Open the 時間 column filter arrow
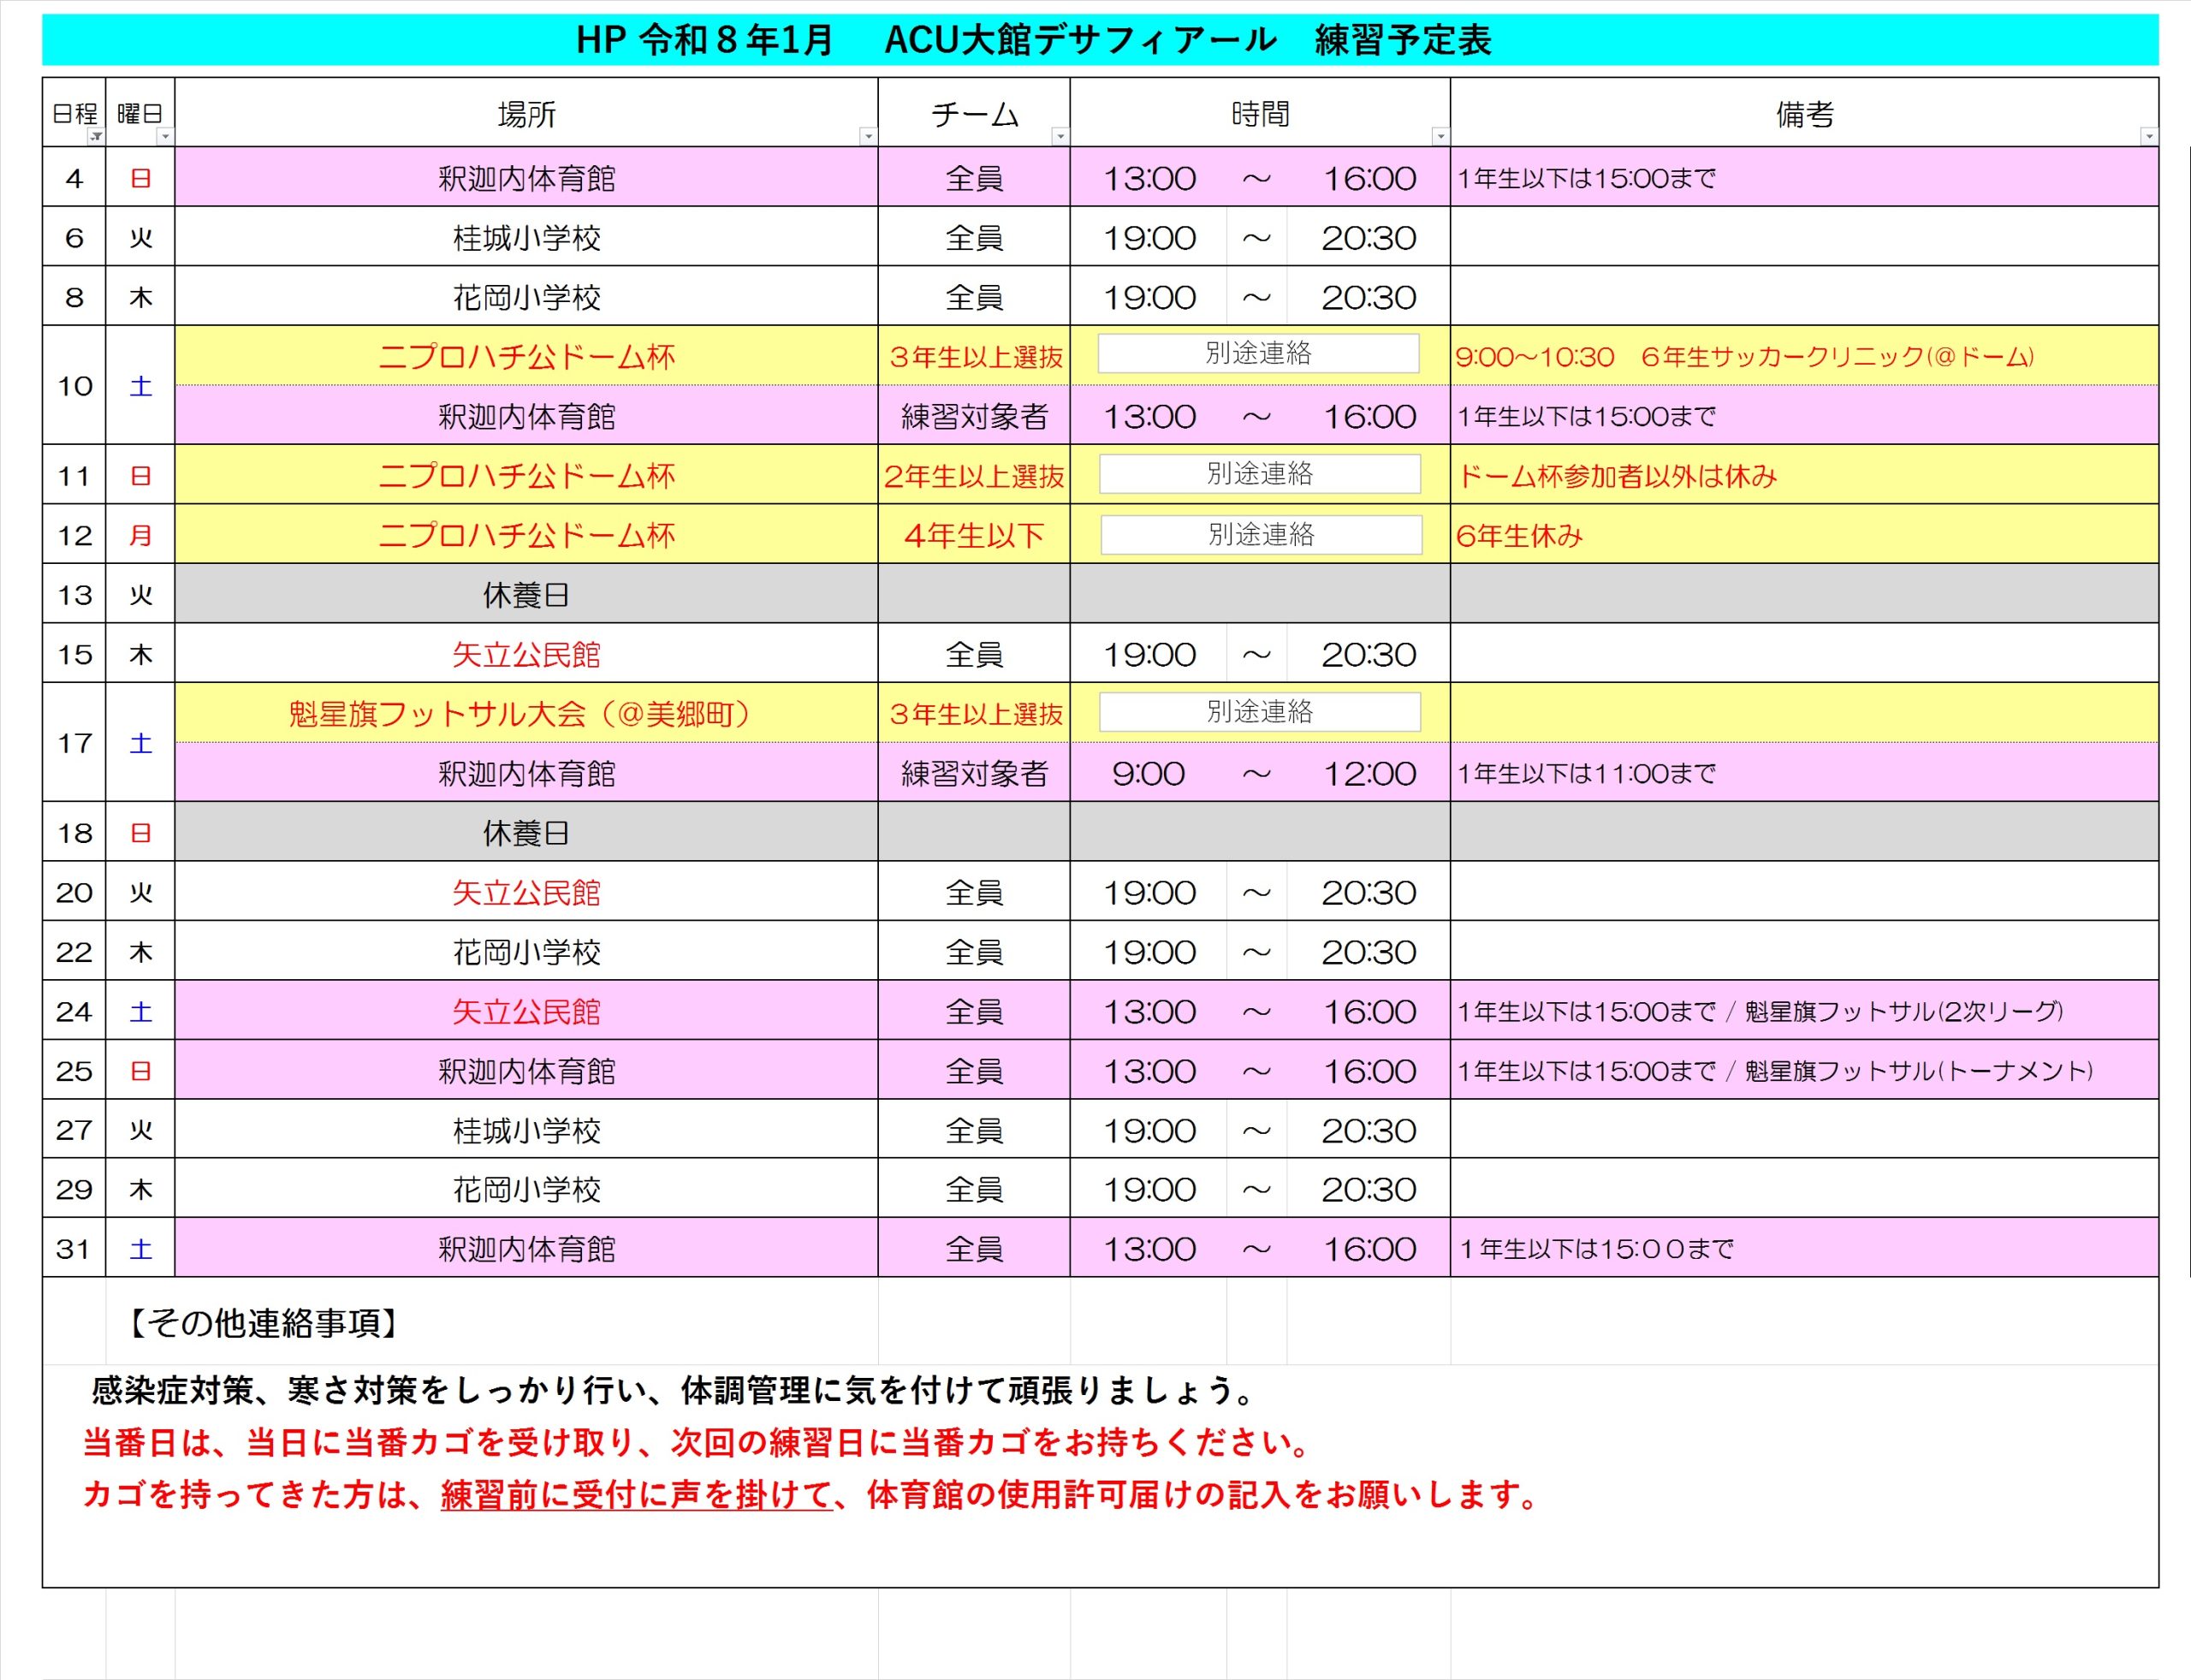 1440,137
